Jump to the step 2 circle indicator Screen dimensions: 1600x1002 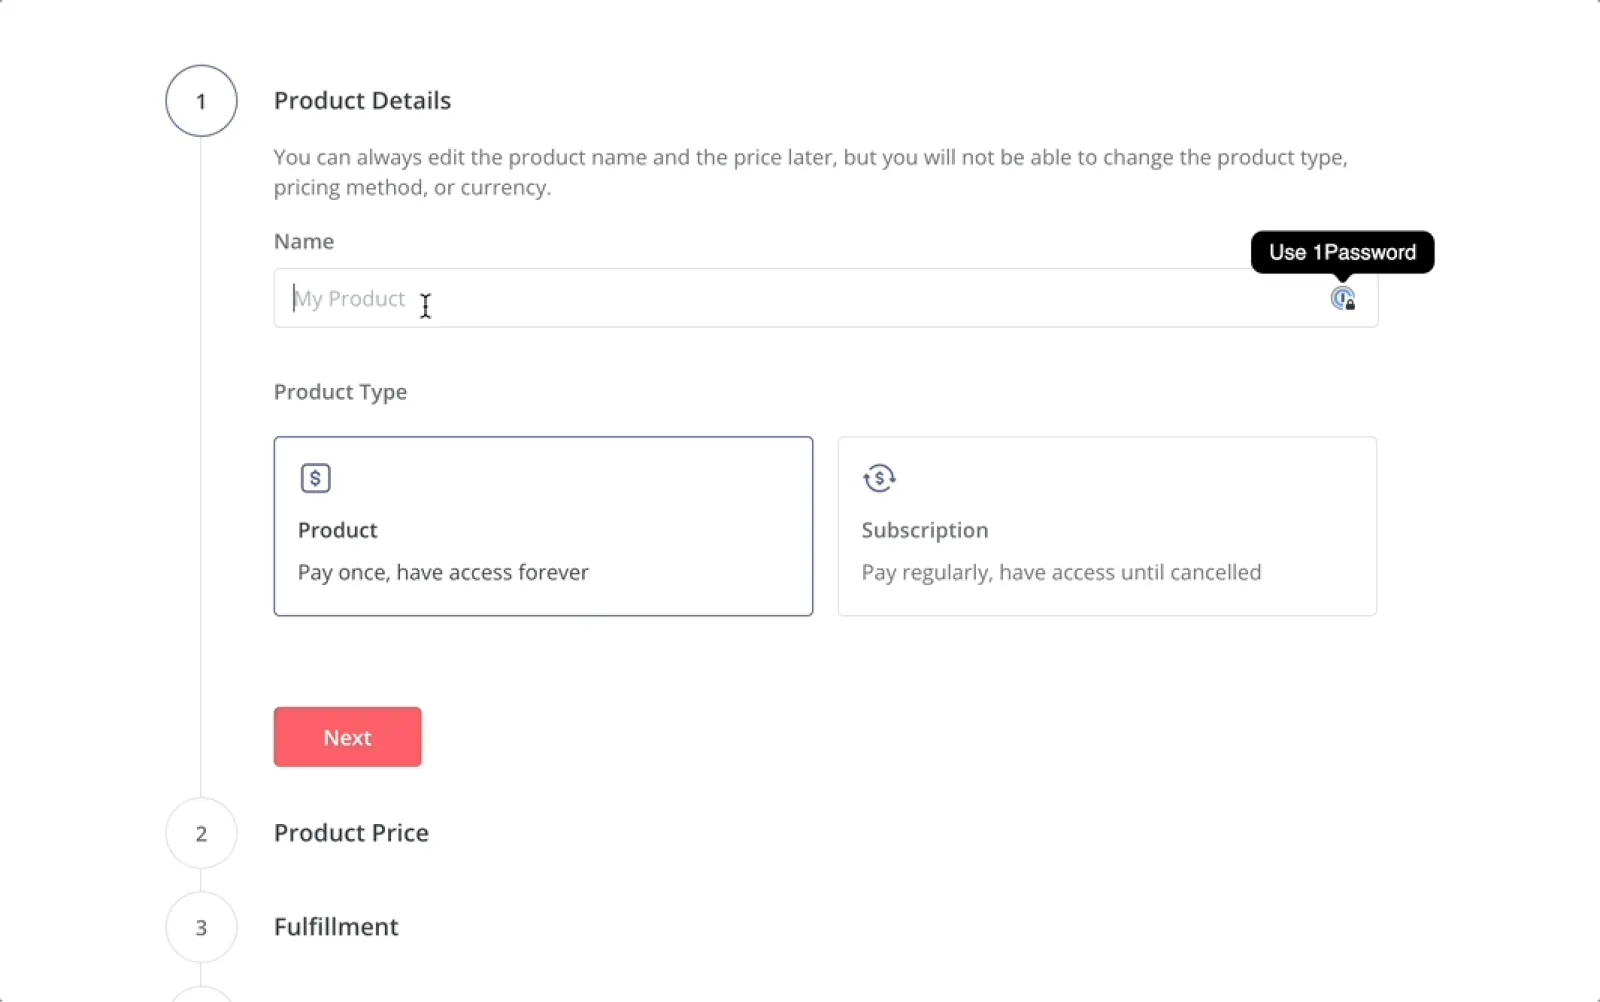click(x=201, y=833)
